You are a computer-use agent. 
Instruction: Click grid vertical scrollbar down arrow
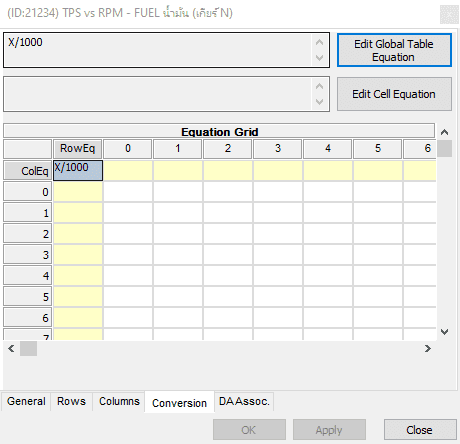[444, 332]
